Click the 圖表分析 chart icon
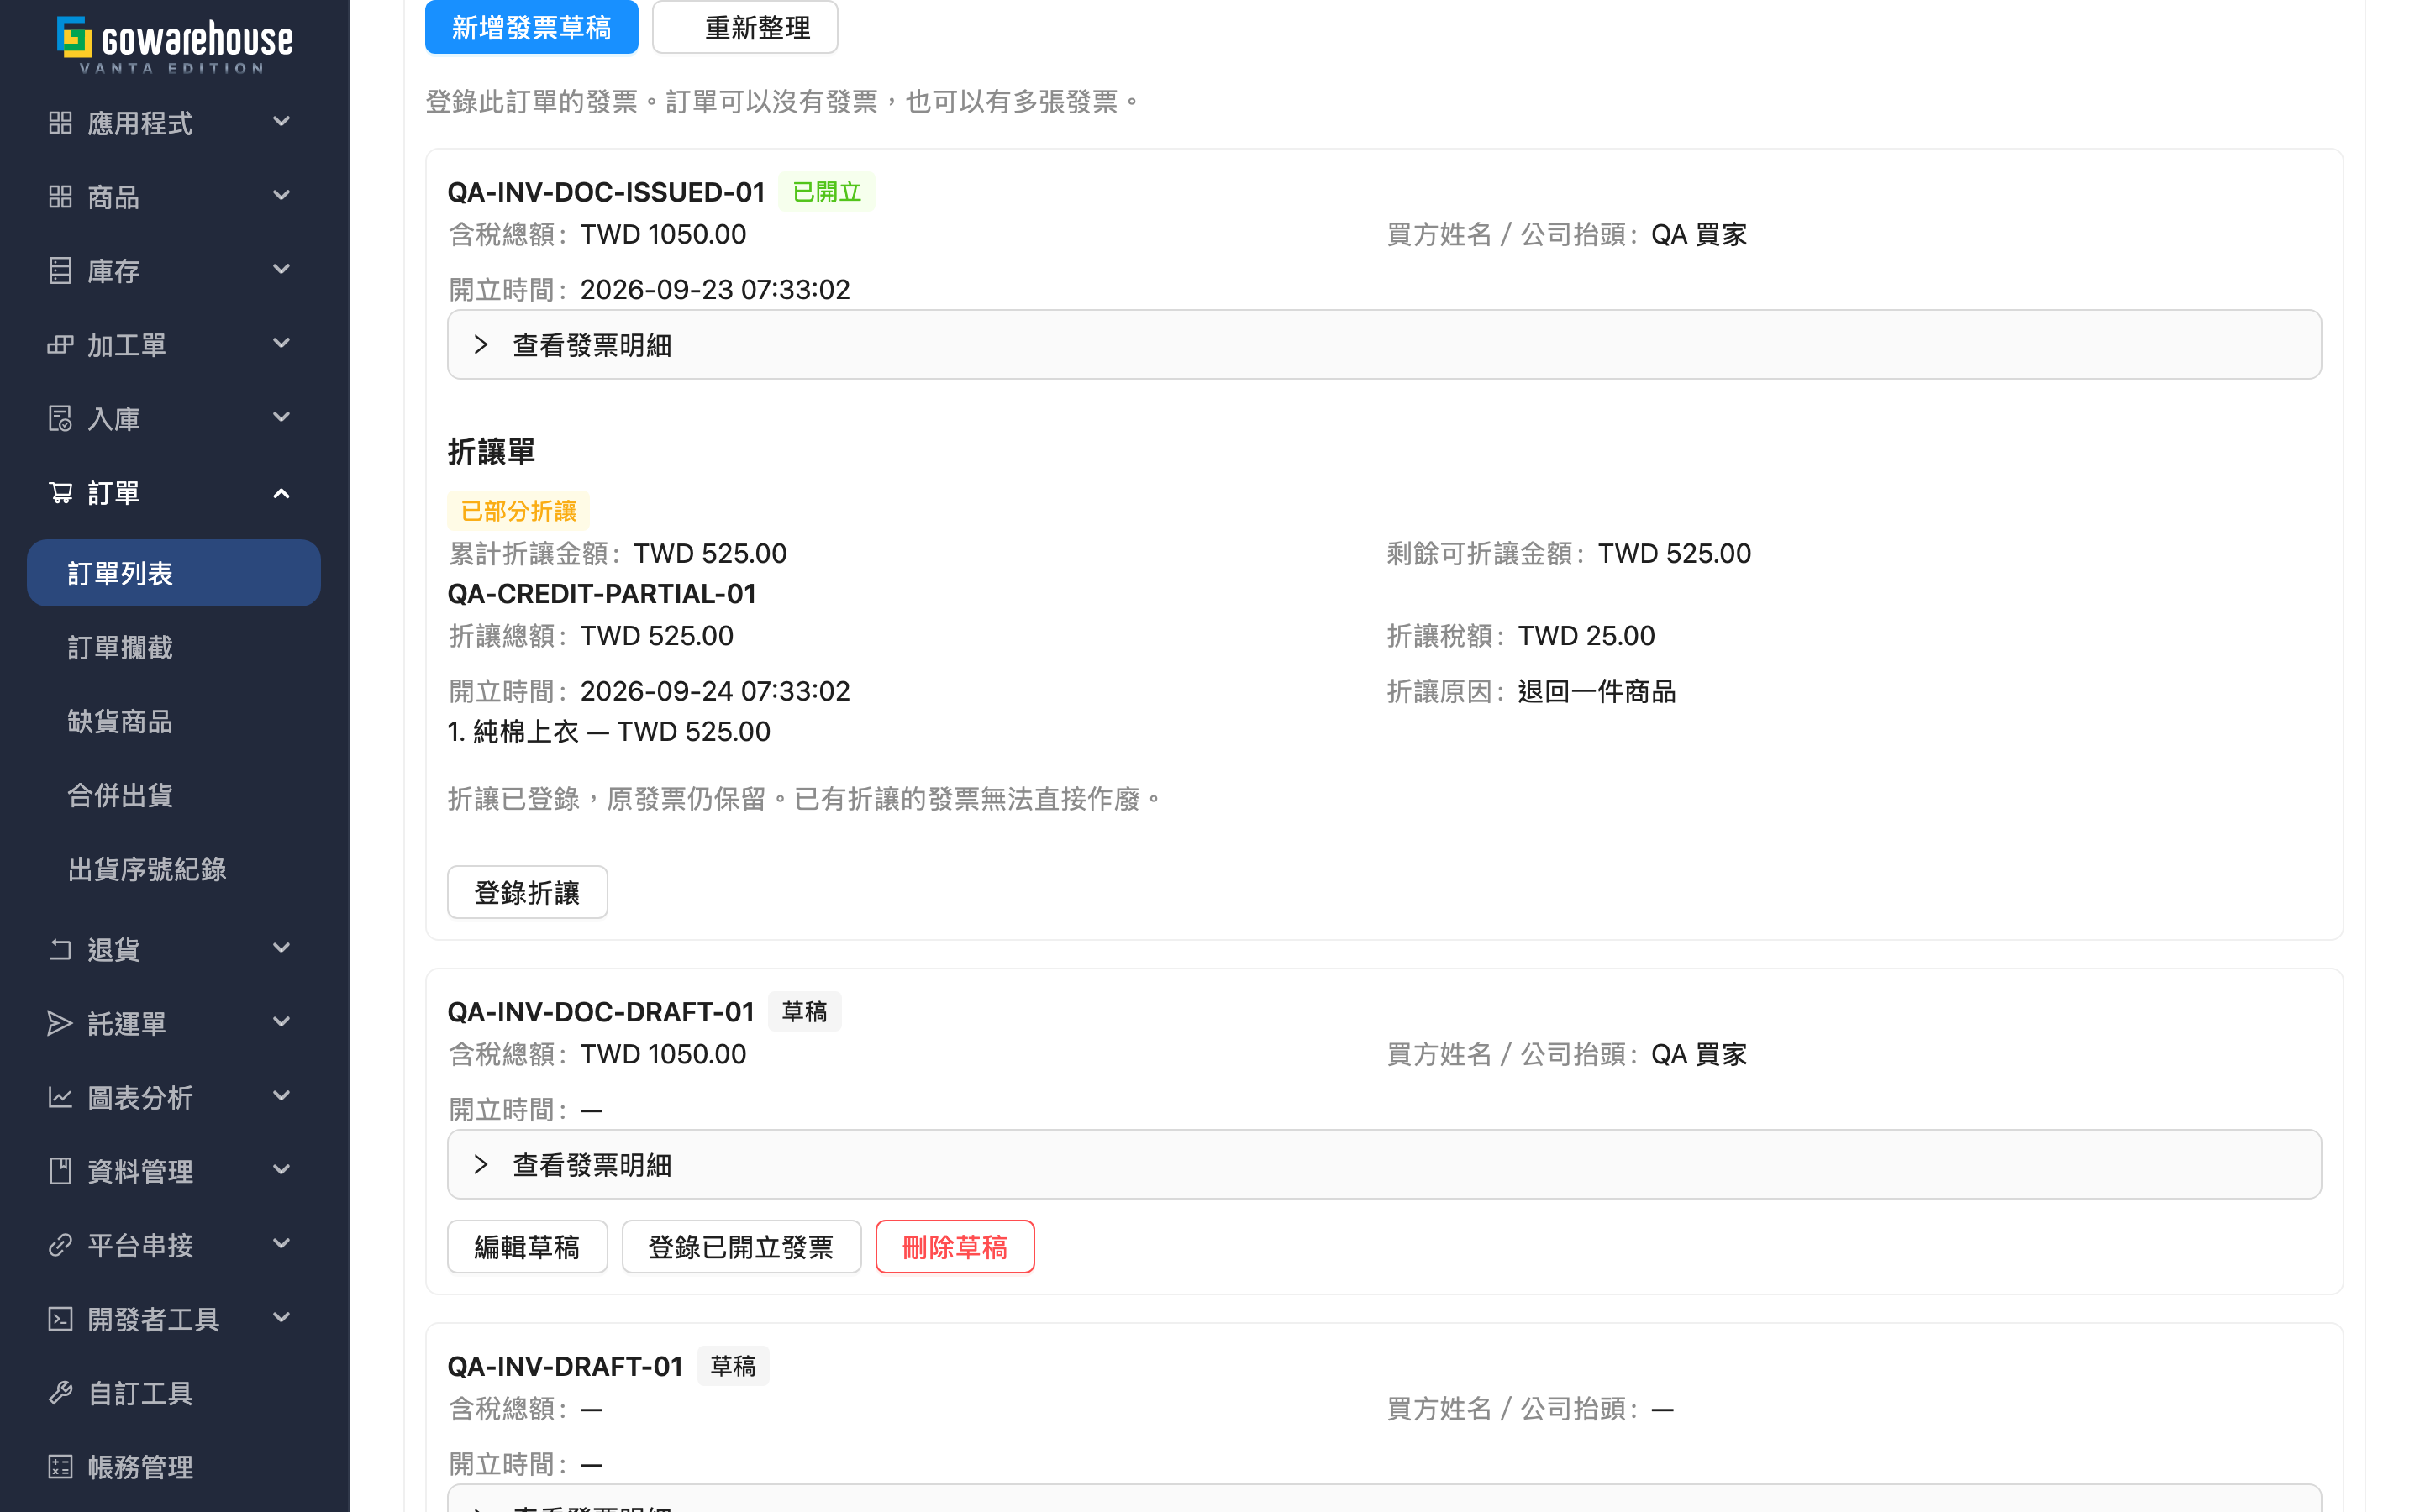The height and width of the screenshot is (1512, 2420). (x=60, y=1097)
